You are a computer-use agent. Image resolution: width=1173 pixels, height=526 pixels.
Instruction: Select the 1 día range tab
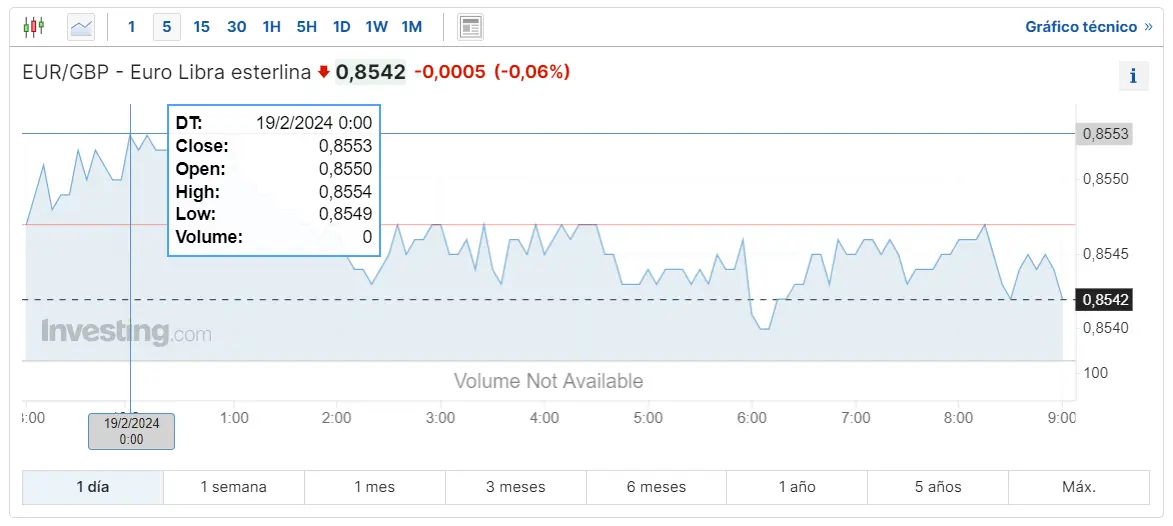(x=93, y=487)
